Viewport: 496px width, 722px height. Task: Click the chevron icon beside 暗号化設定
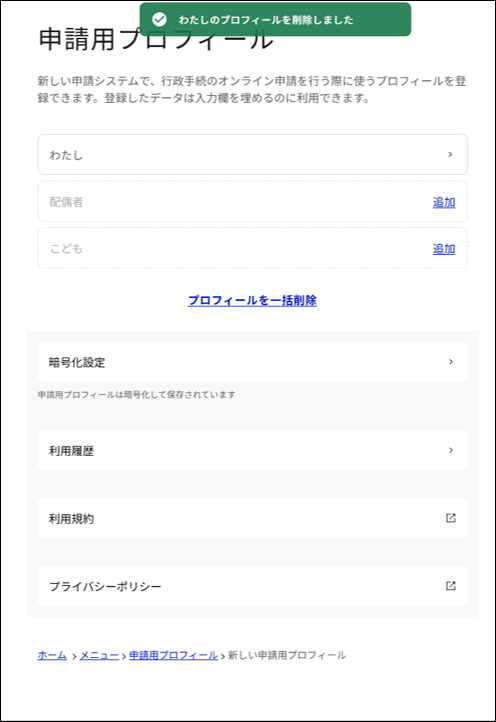point(451,362)
